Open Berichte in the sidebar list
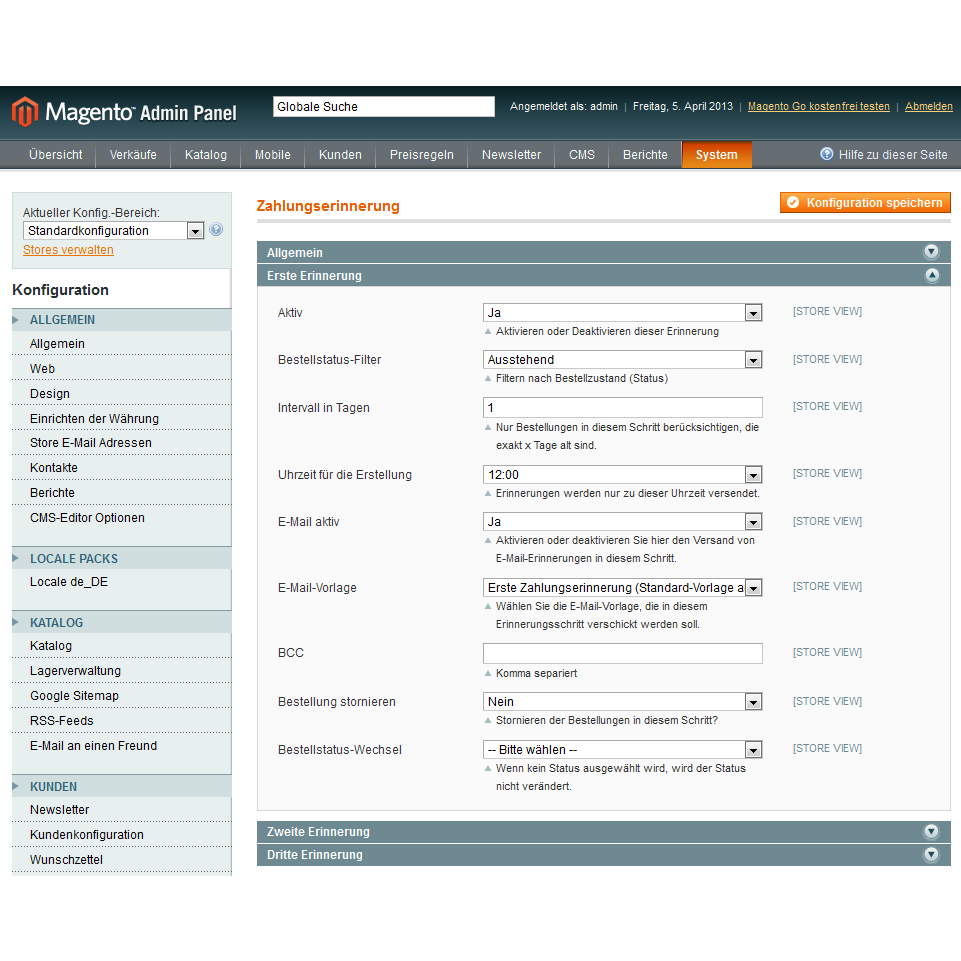961x961 pixels. 121,493
